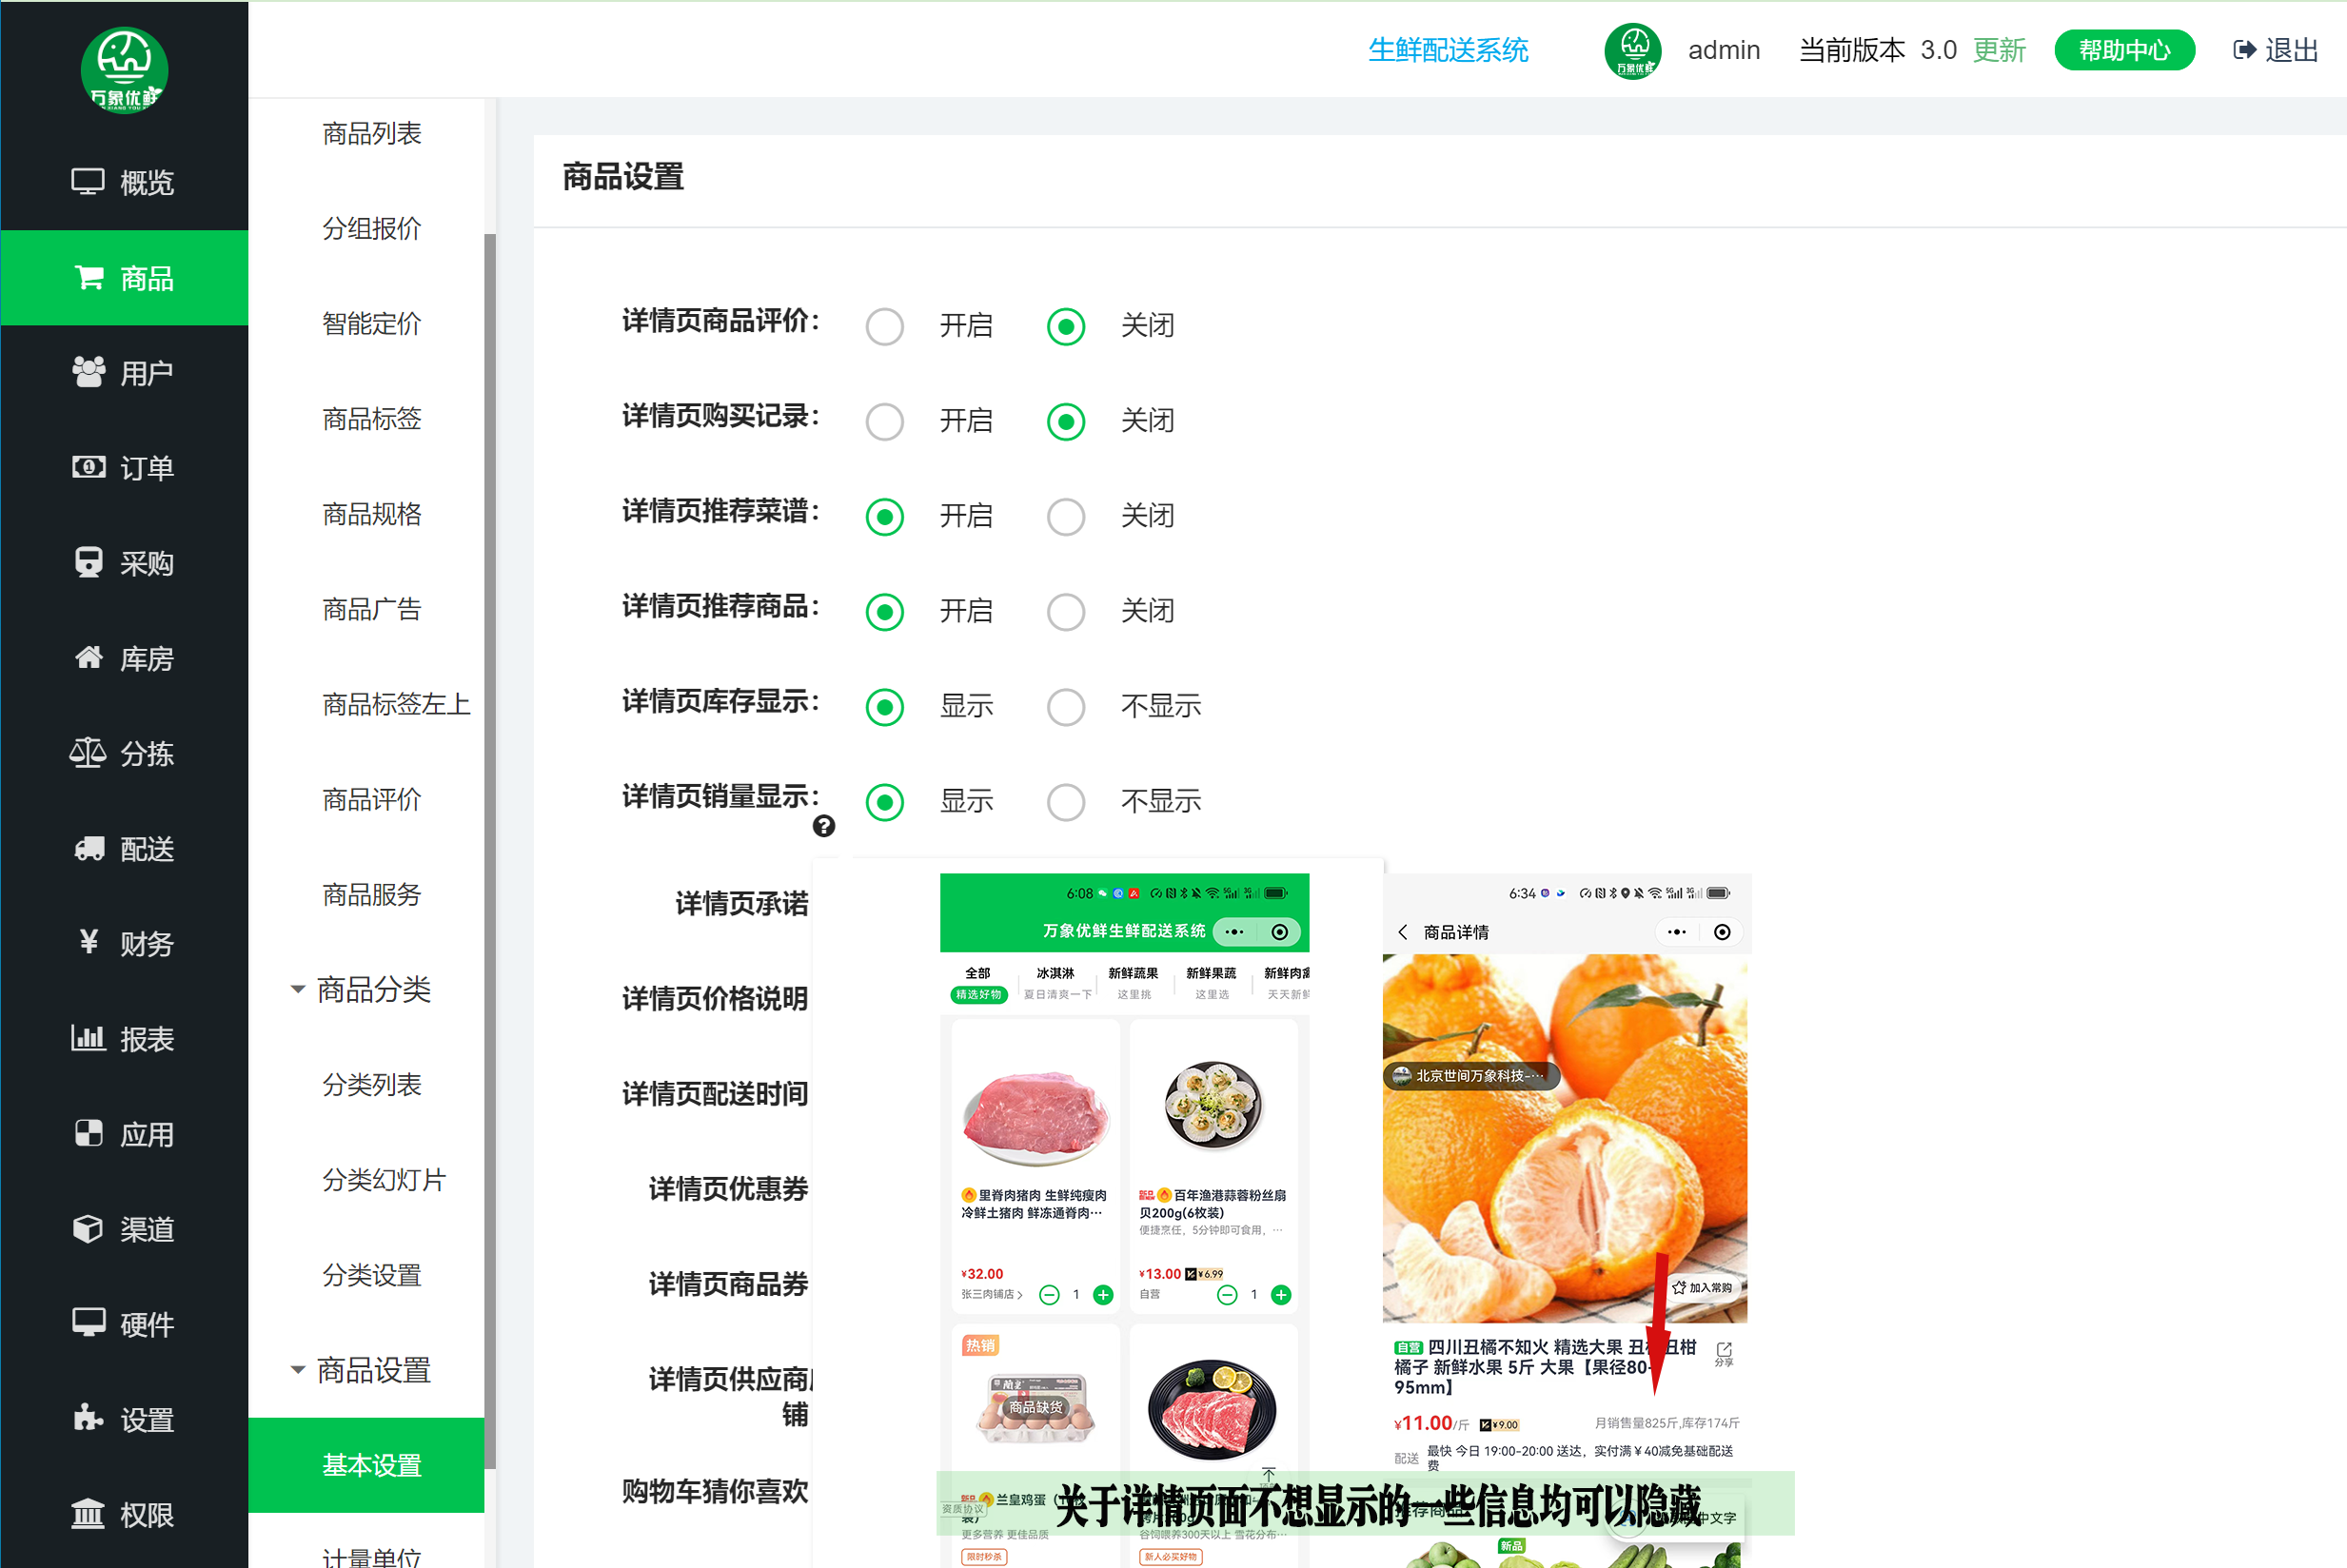Click the 加入常购 button on product image
2347x1568 pixels.
point(1703,1287)
